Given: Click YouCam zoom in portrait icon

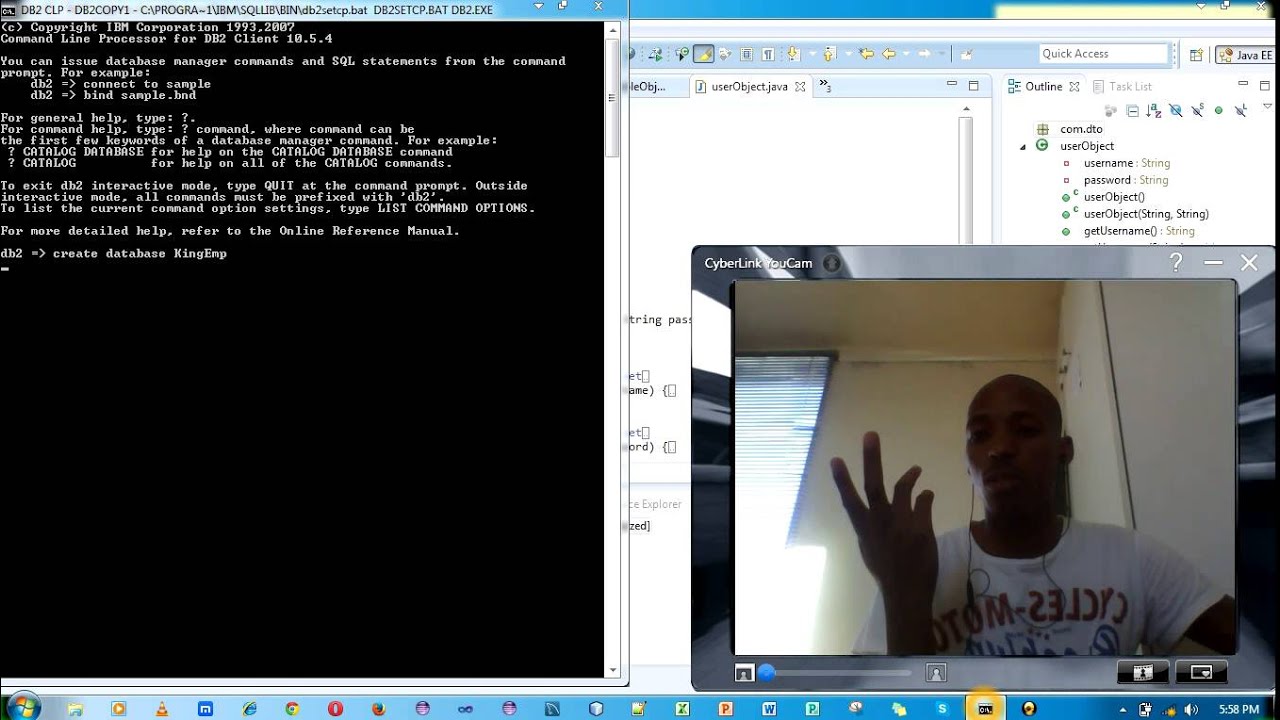Looking at the screenshot, I should click(936, 673).
